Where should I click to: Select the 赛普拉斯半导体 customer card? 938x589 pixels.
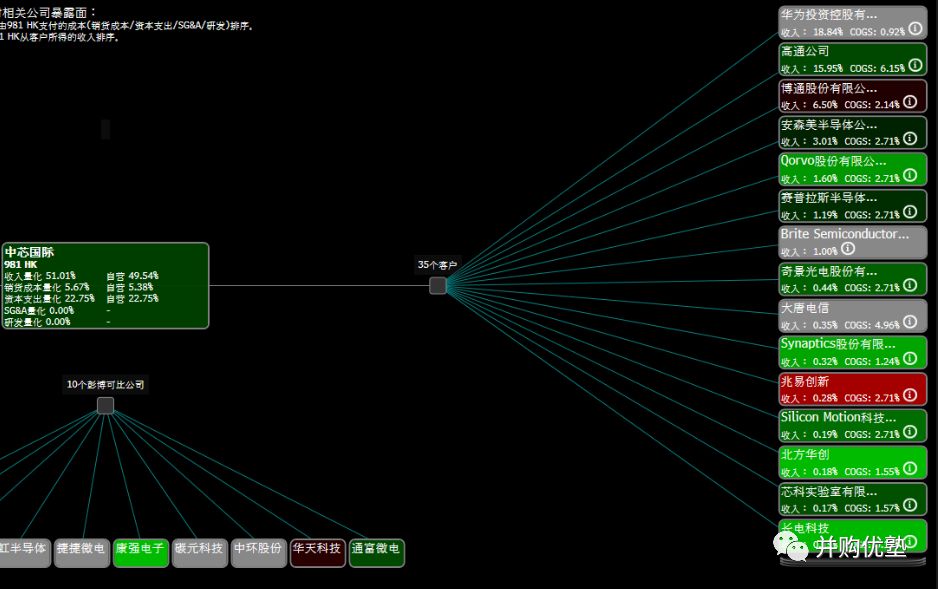point(852,206)
